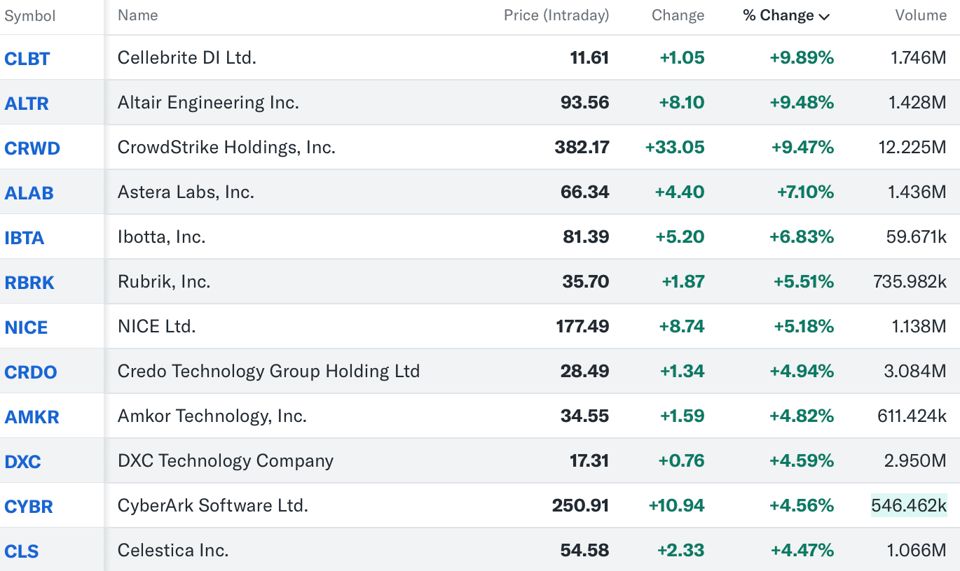Open the AMKR ticker link
This screenshot has height=571, width=960.
32,417
